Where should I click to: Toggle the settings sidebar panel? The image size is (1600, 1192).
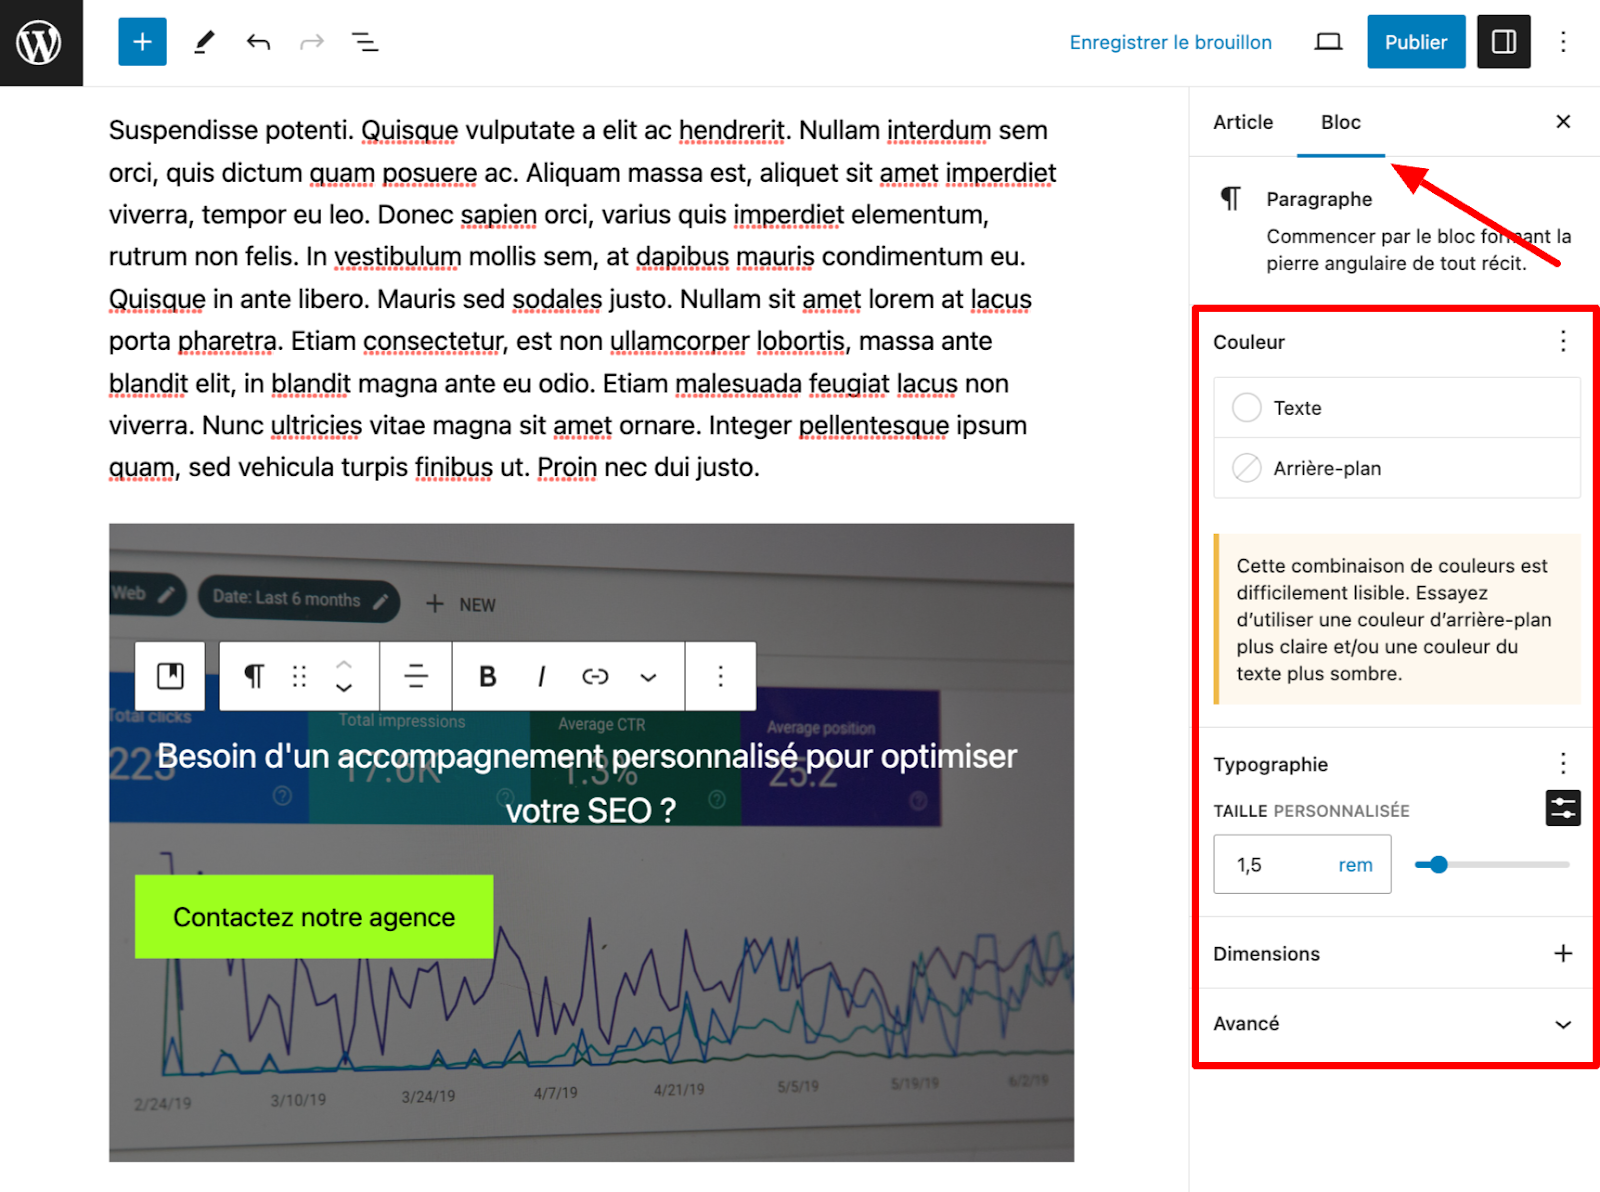[1503, 42]
